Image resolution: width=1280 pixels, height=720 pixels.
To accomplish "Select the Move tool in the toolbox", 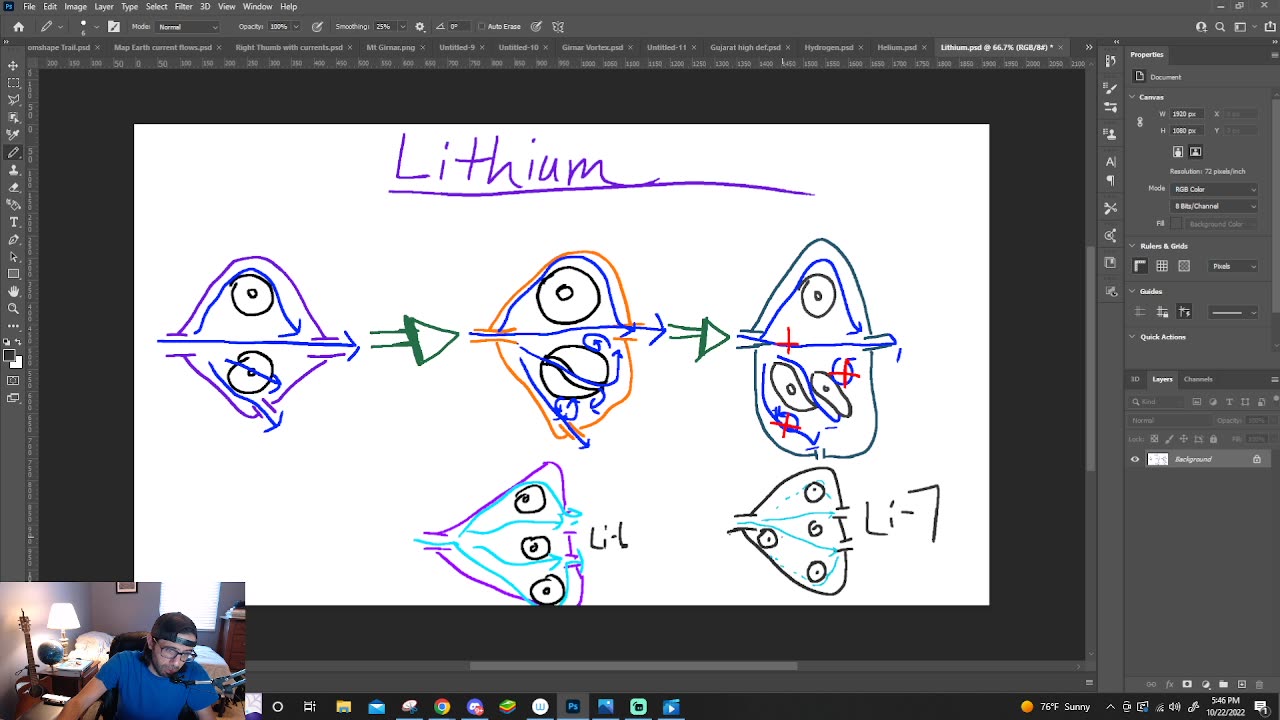I will (13, 65).
